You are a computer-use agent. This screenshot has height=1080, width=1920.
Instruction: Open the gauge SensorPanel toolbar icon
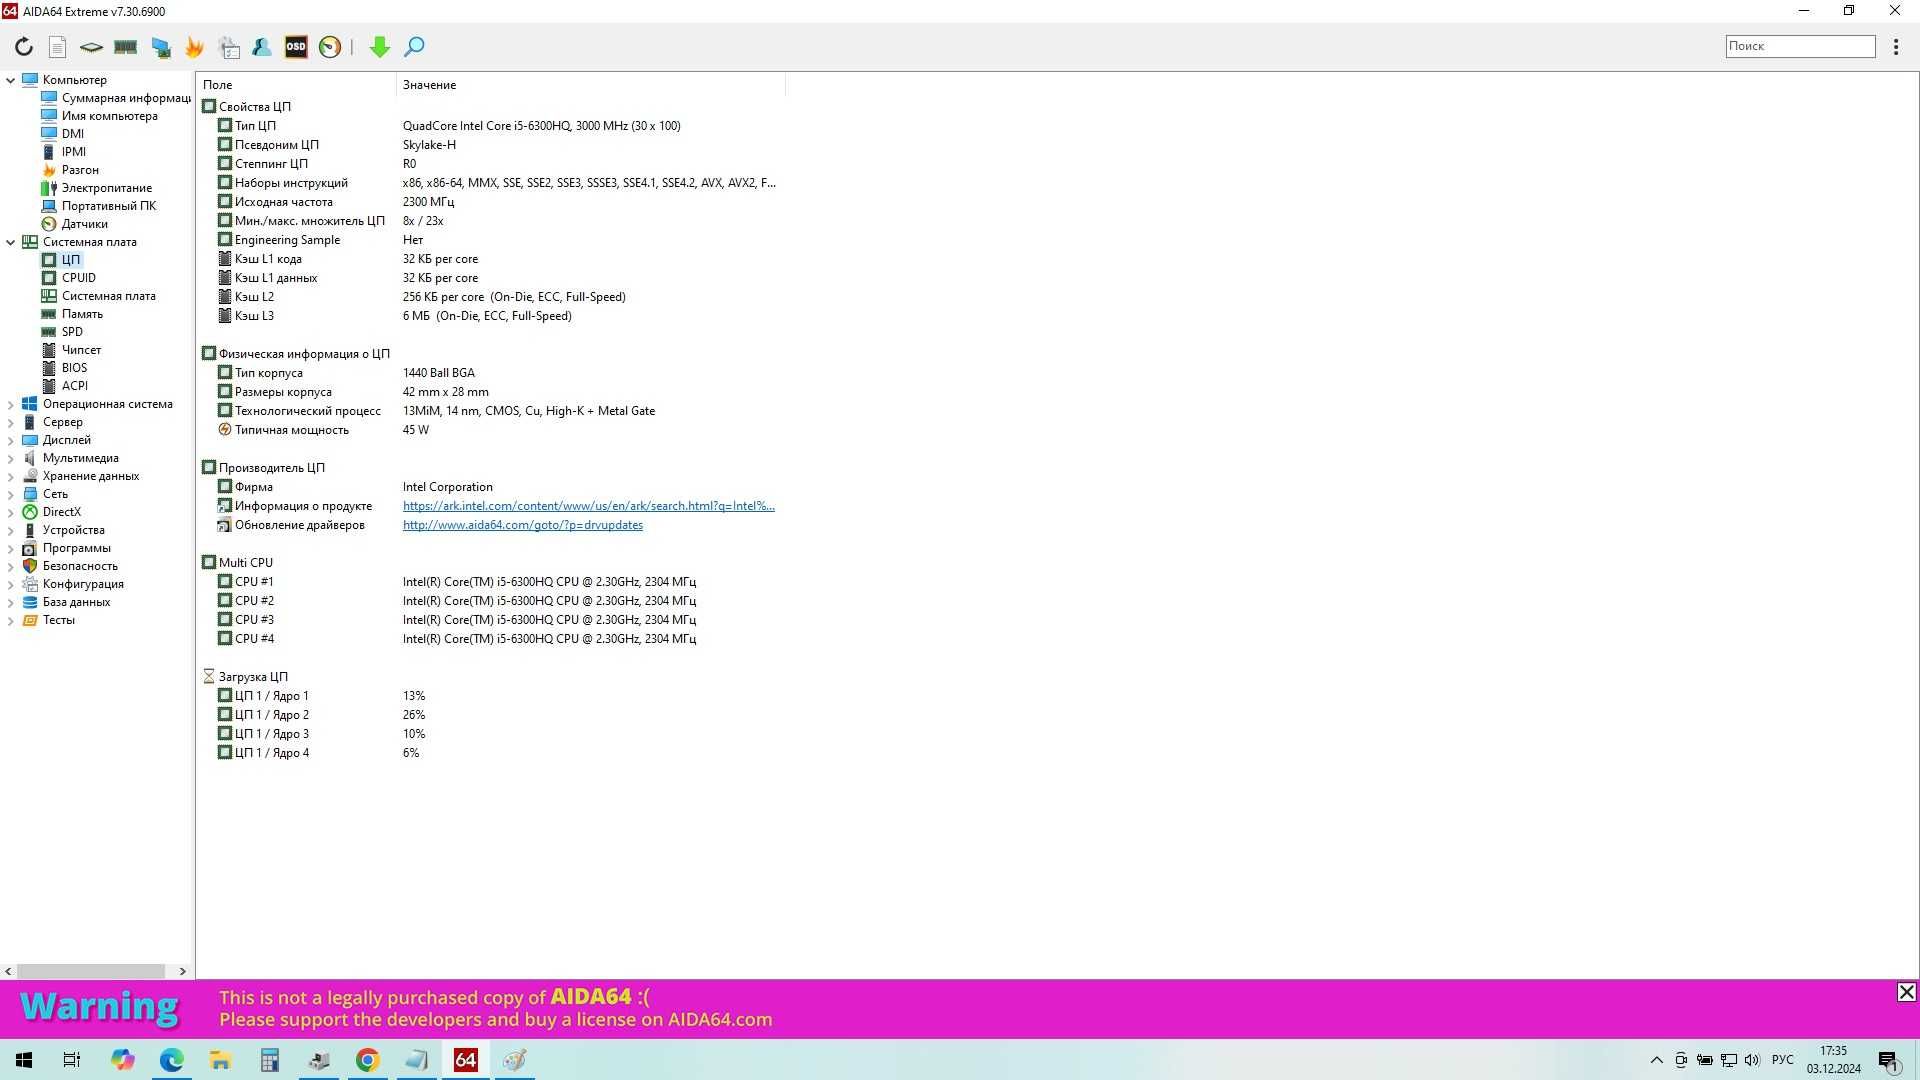pos(330,47)
